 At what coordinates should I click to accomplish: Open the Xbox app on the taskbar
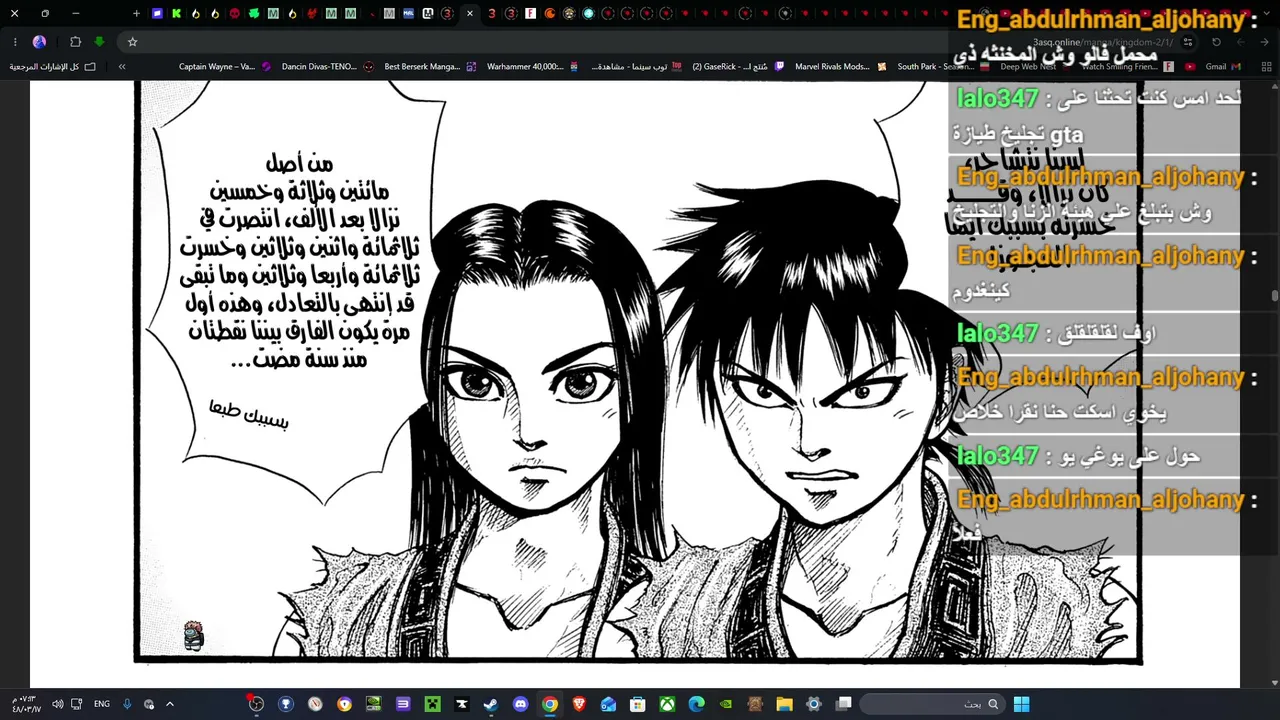coord(667,704)
